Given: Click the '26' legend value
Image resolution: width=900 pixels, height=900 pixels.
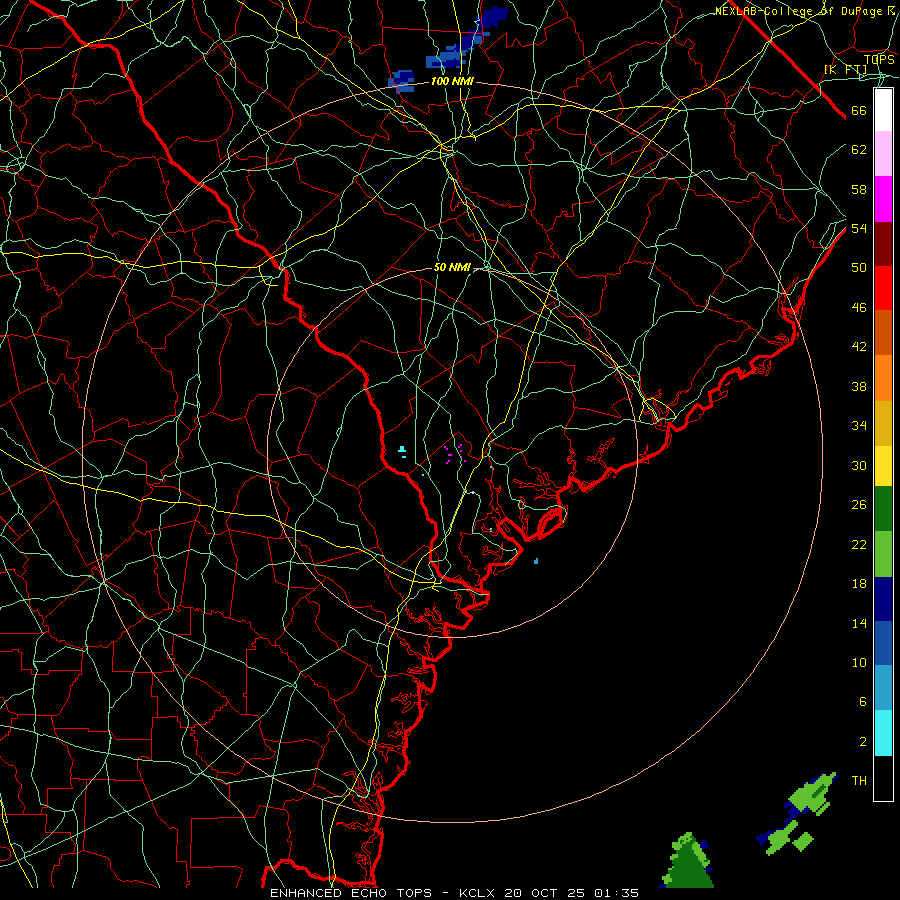Looking at the screenshot, I should (859, 505).
